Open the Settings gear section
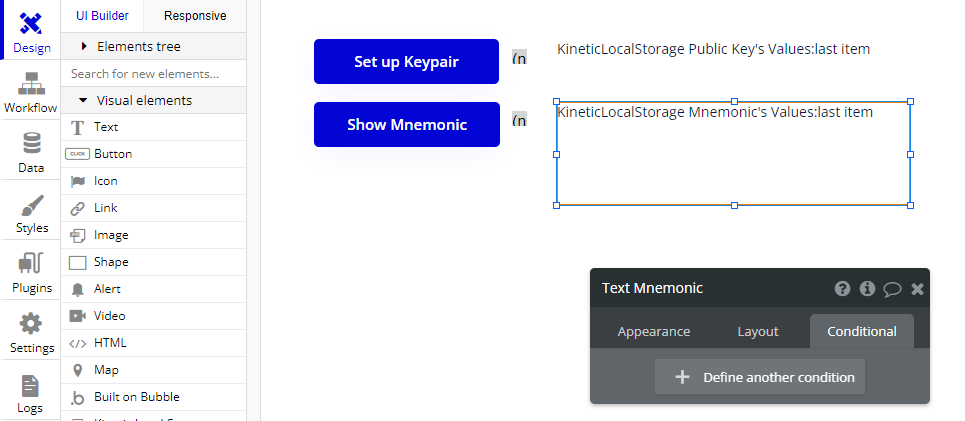Screen dimensions: 965x421 (30, 333)
